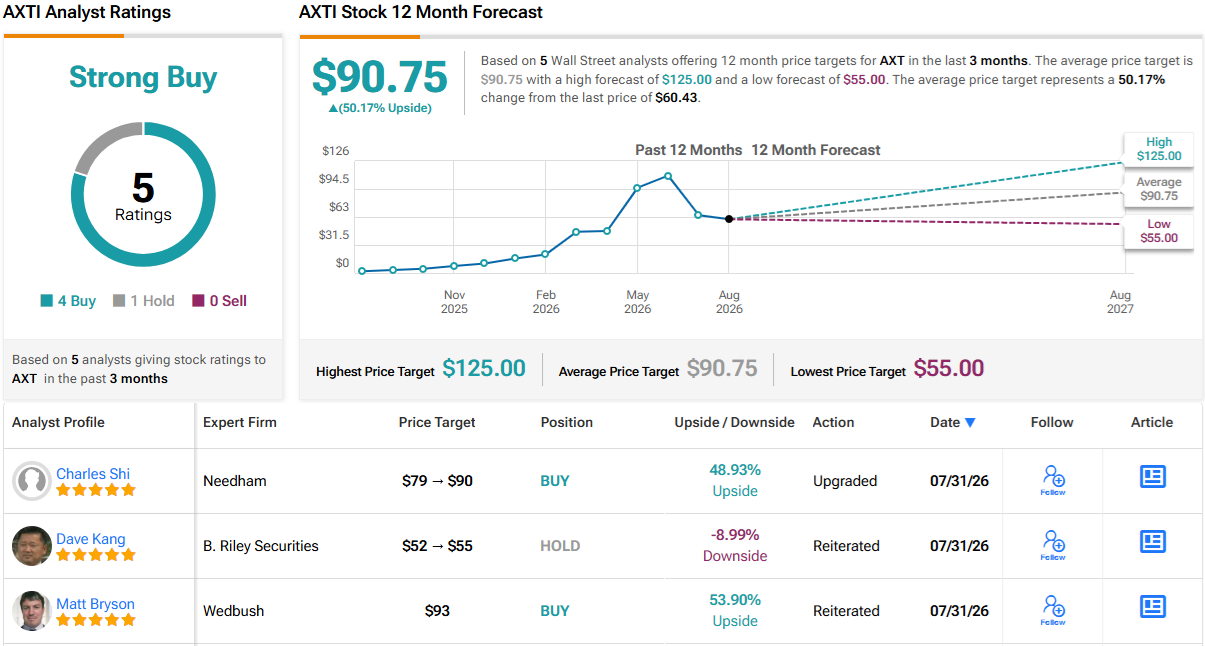Open article for B. Riley Securities rating
Viewport: 1205px width, 646px height.
click(x=1153, y=542)
